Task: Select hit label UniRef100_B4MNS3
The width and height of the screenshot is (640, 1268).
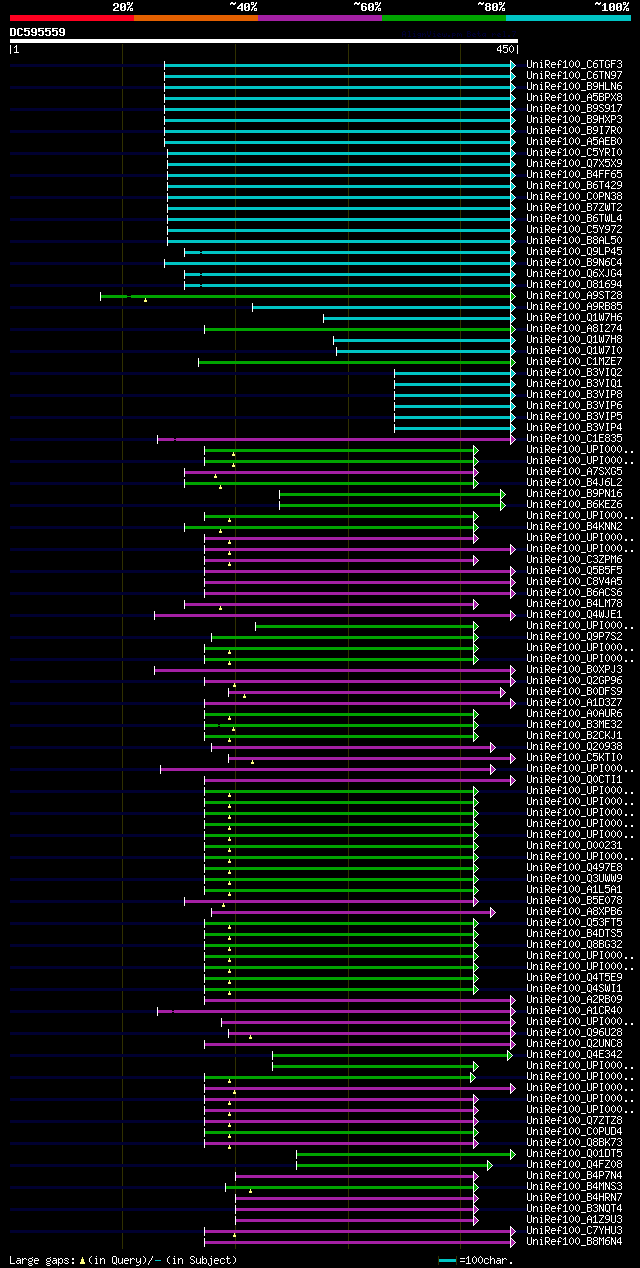Action: point(574,1187)
